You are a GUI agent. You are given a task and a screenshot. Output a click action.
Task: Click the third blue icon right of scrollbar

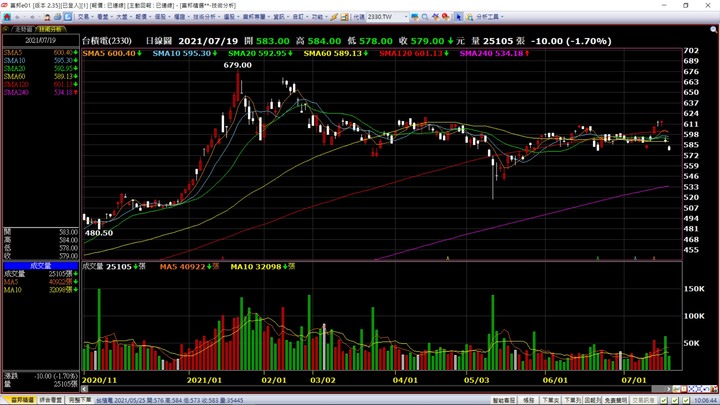pos(706,389)
